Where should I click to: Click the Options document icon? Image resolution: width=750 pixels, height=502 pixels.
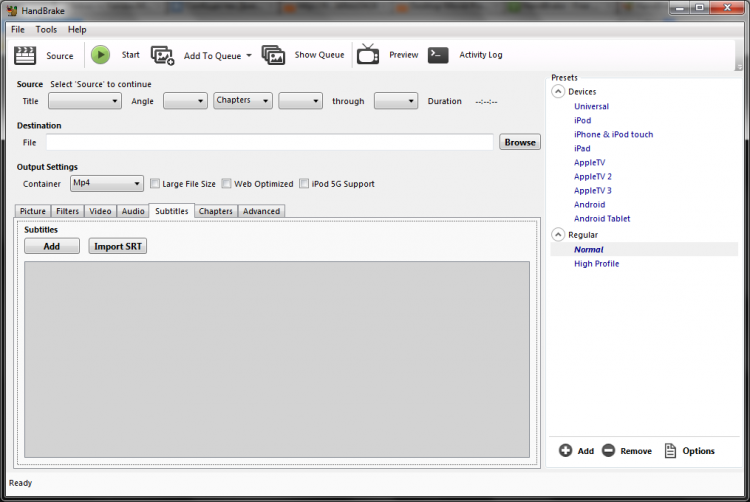(671, 450)
